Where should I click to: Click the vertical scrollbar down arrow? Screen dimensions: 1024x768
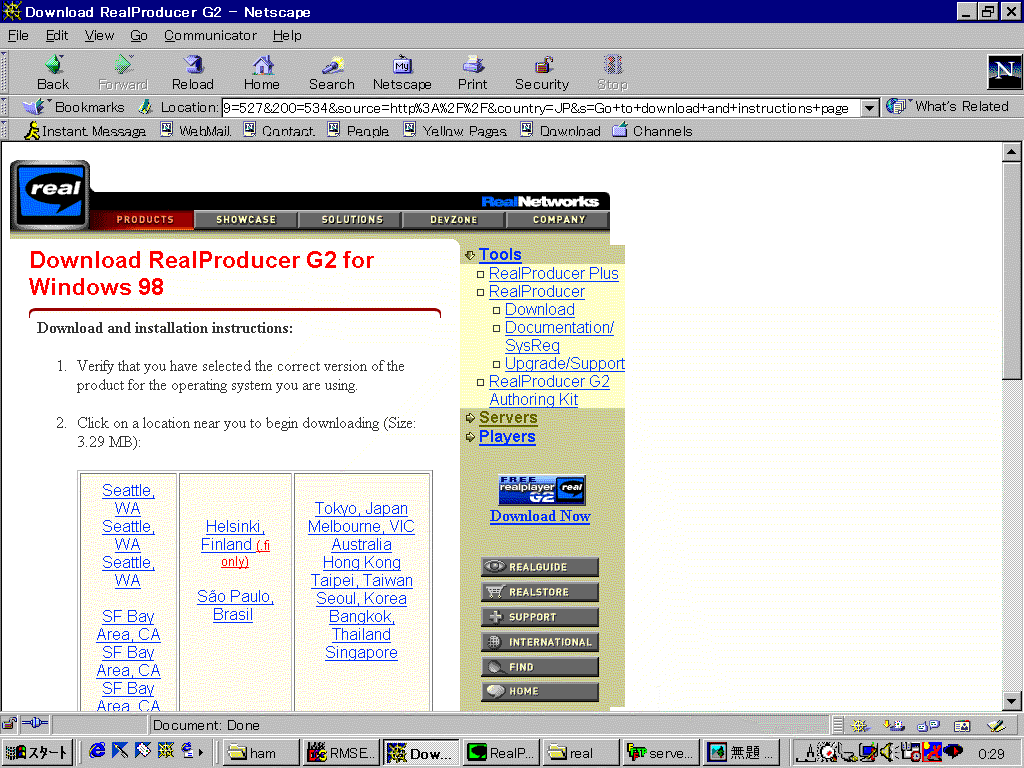pos(1011,701)
